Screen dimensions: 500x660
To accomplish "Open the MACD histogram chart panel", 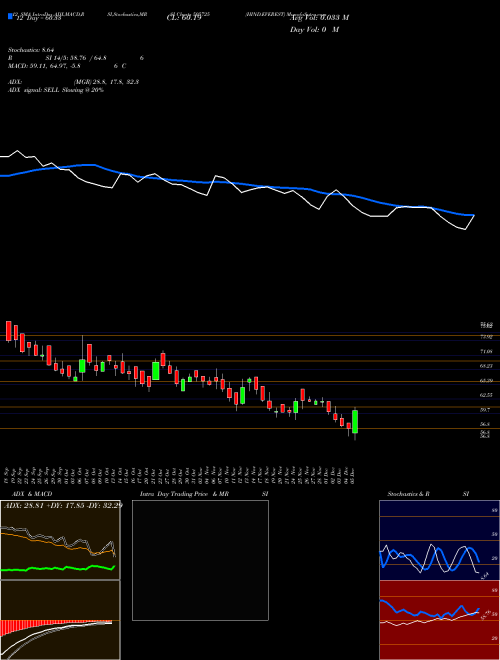I will click(60, 620).
